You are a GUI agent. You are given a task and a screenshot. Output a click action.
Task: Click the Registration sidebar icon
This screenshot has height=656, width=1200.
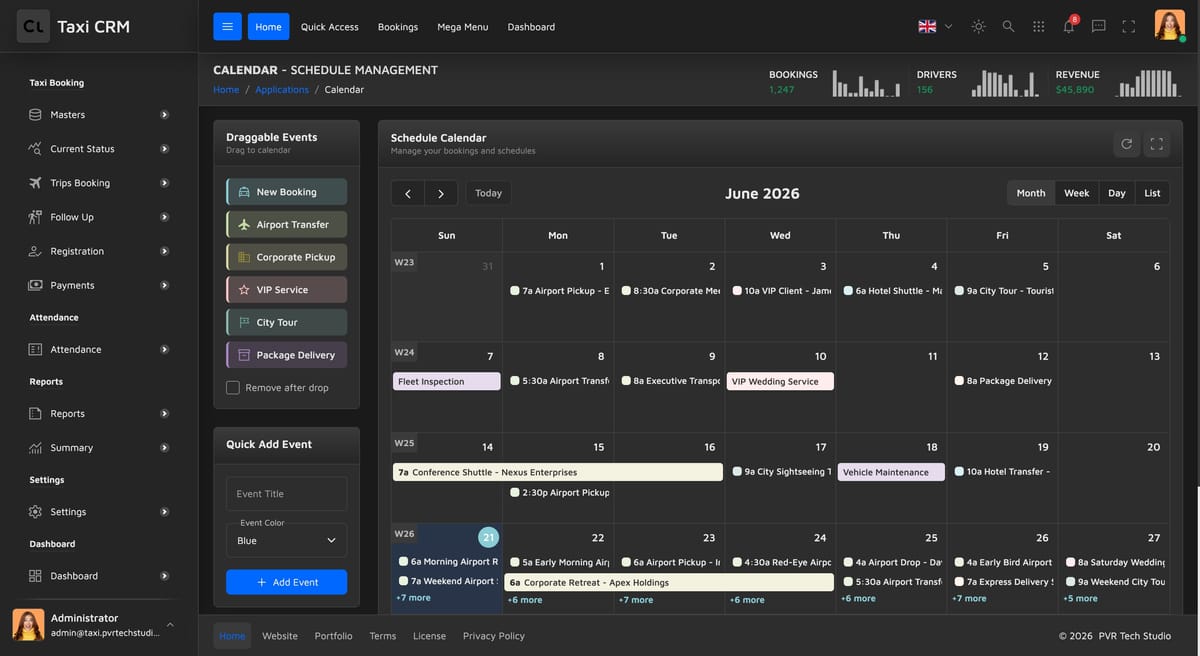35,251
